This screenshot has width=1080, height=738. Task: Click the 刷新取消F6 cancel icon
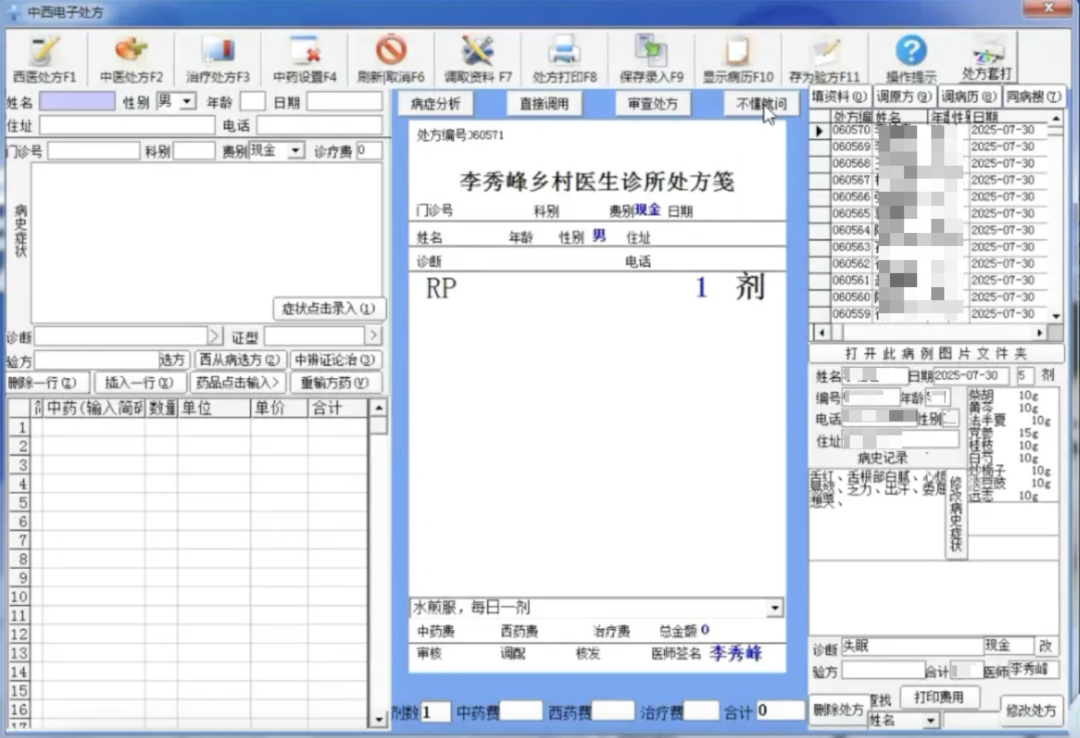click(x=391, y=59)
